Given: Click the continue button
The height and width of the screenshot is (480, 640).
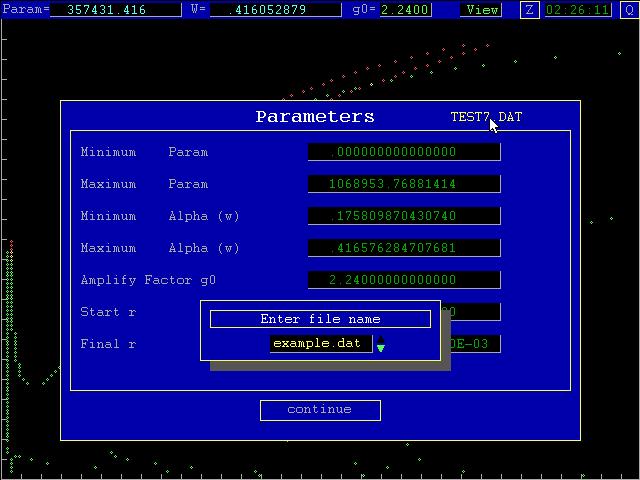Looking at the screenshot, I should pyautogui.click(x=320, y=410).
